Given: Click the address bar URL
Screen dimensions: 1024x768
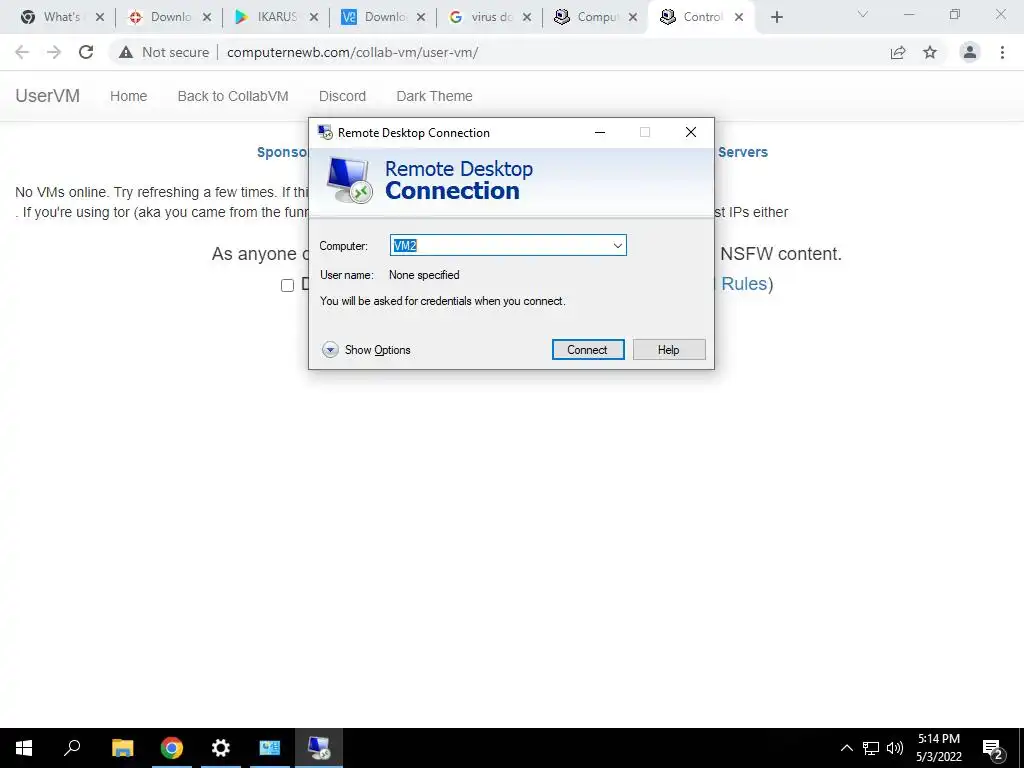Looking at the screenshot, I should pos(353,52).
